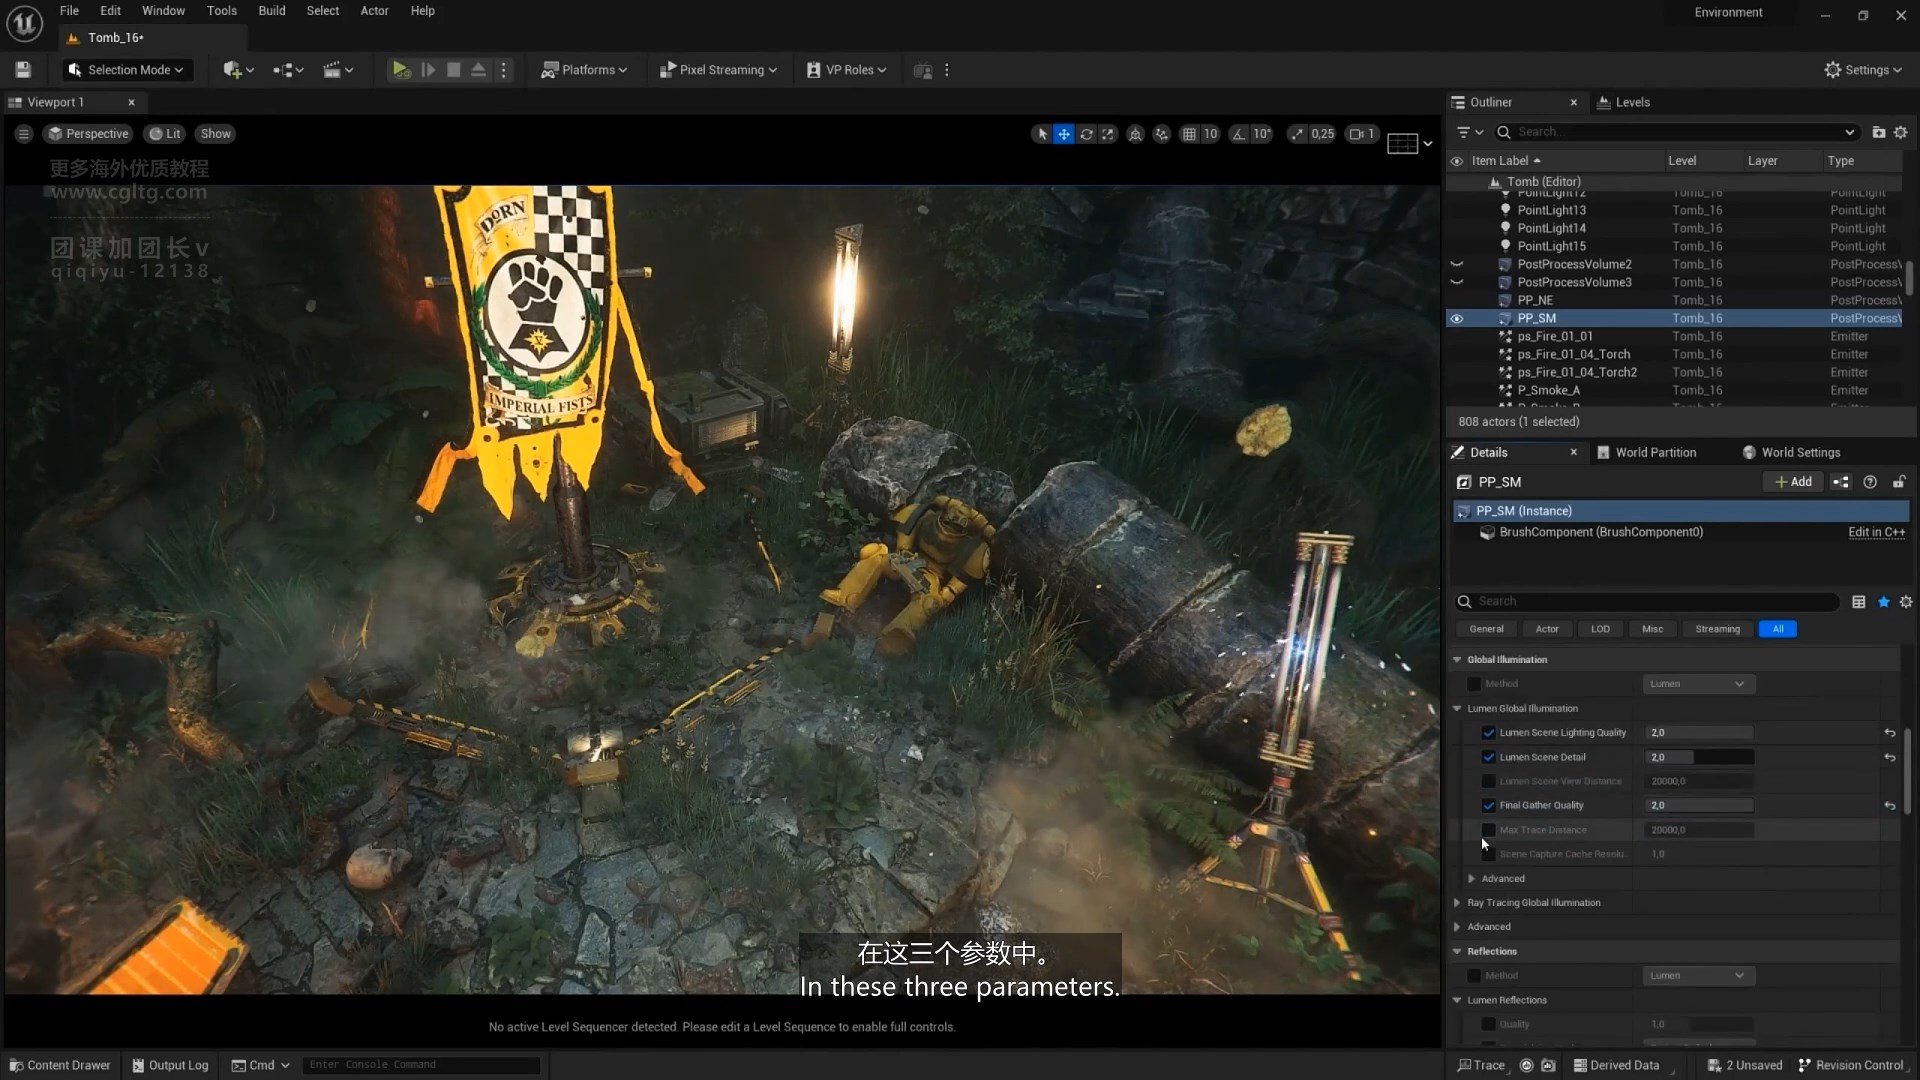Collapse the Reflections section
Viewport: 1920px width, 1080px height.
pyautogui.click(x=1457, y=952)
